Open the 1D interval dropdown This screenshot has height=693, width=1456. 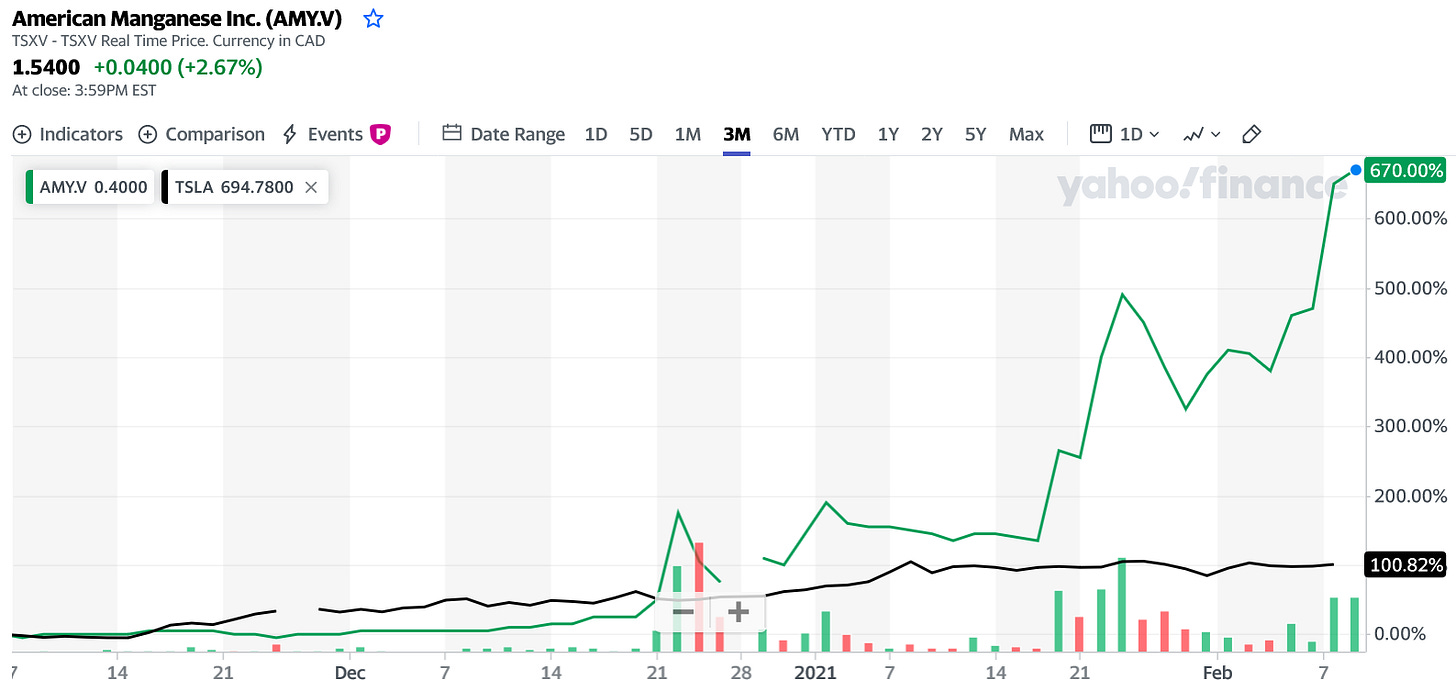click(x=1125, y=134)
